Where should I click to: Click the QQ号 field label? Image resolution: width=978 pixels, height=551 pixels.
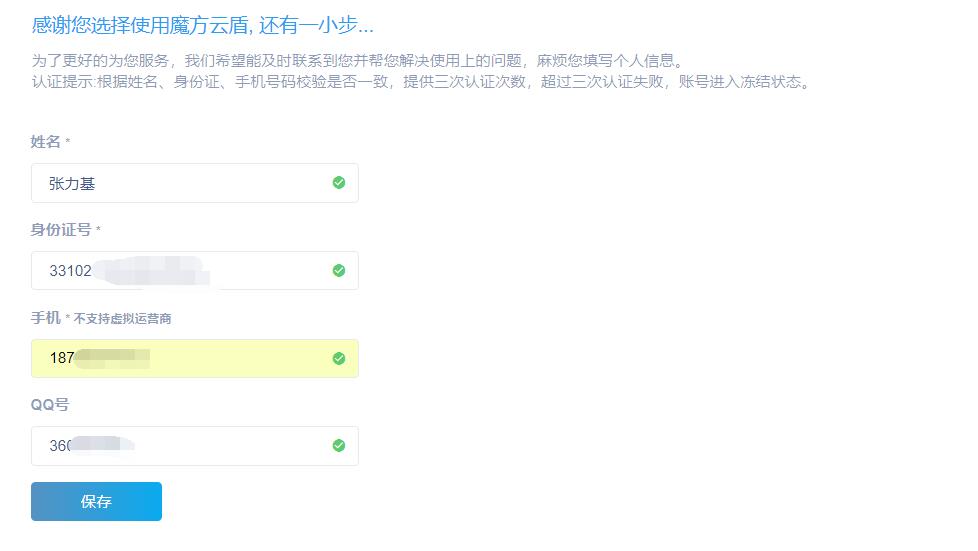[x=50, y=404]
